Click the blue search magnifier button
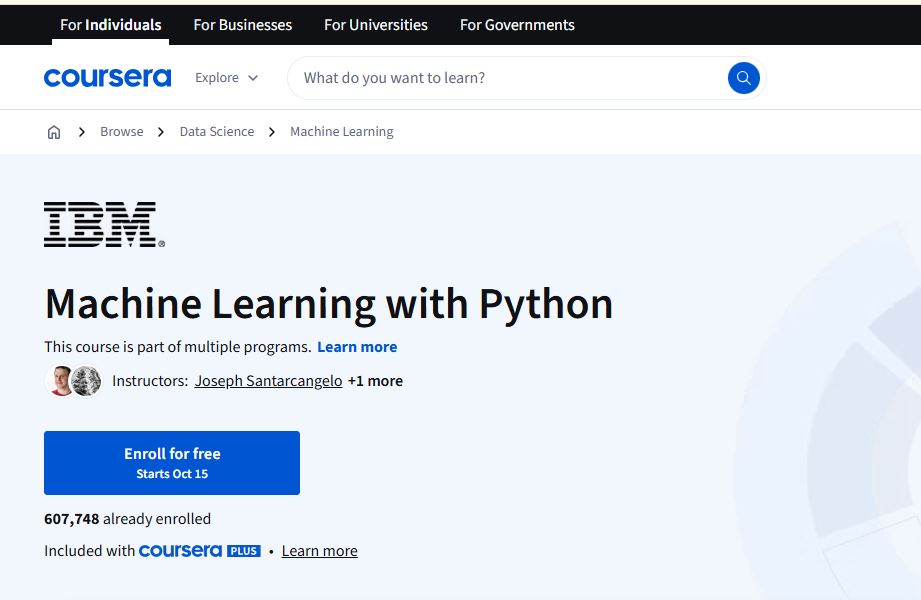Screen dimensions: 921x600 743,78
